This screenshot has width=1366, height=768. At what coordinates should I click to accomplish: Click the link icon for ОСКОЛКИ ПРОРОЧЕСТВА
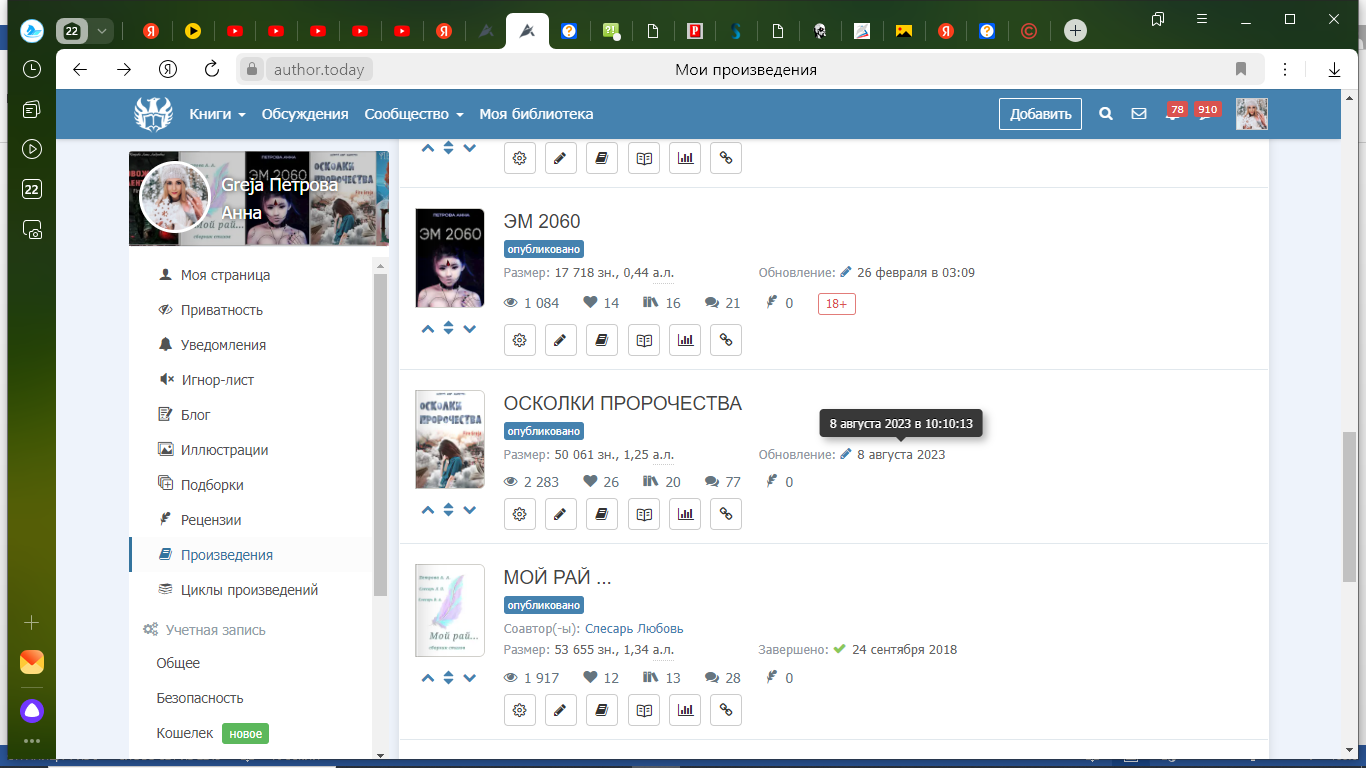[726, 514]
